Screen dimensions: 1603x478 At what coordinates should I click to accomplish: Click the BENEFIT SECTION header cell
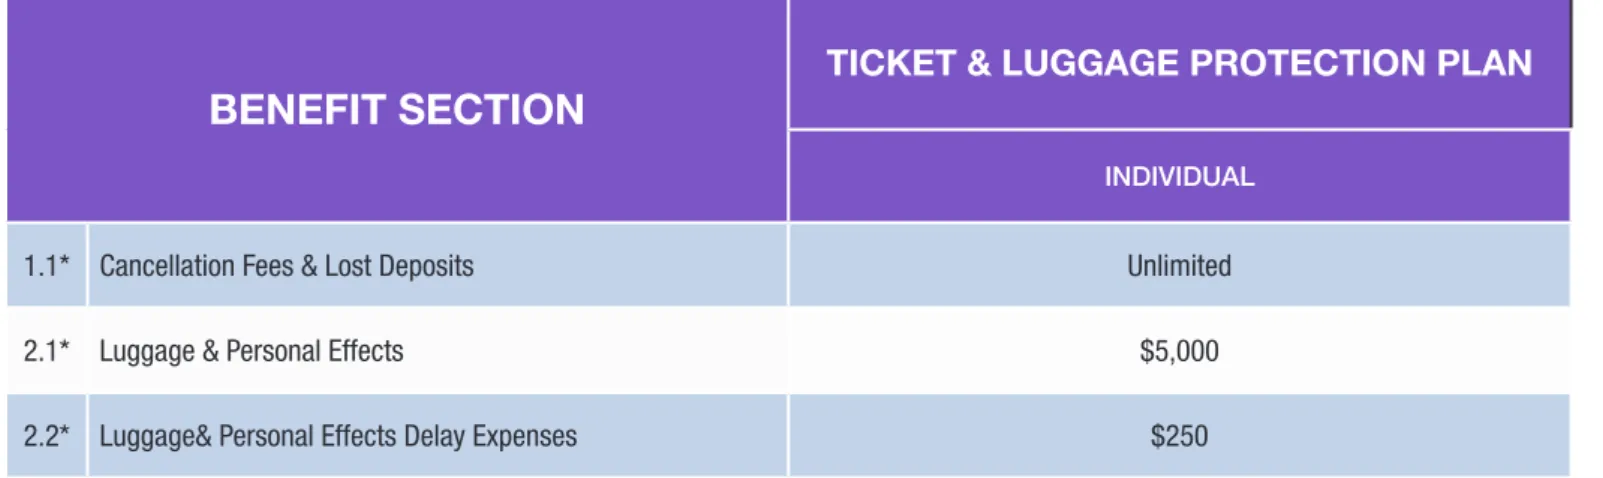coord(397,110)
